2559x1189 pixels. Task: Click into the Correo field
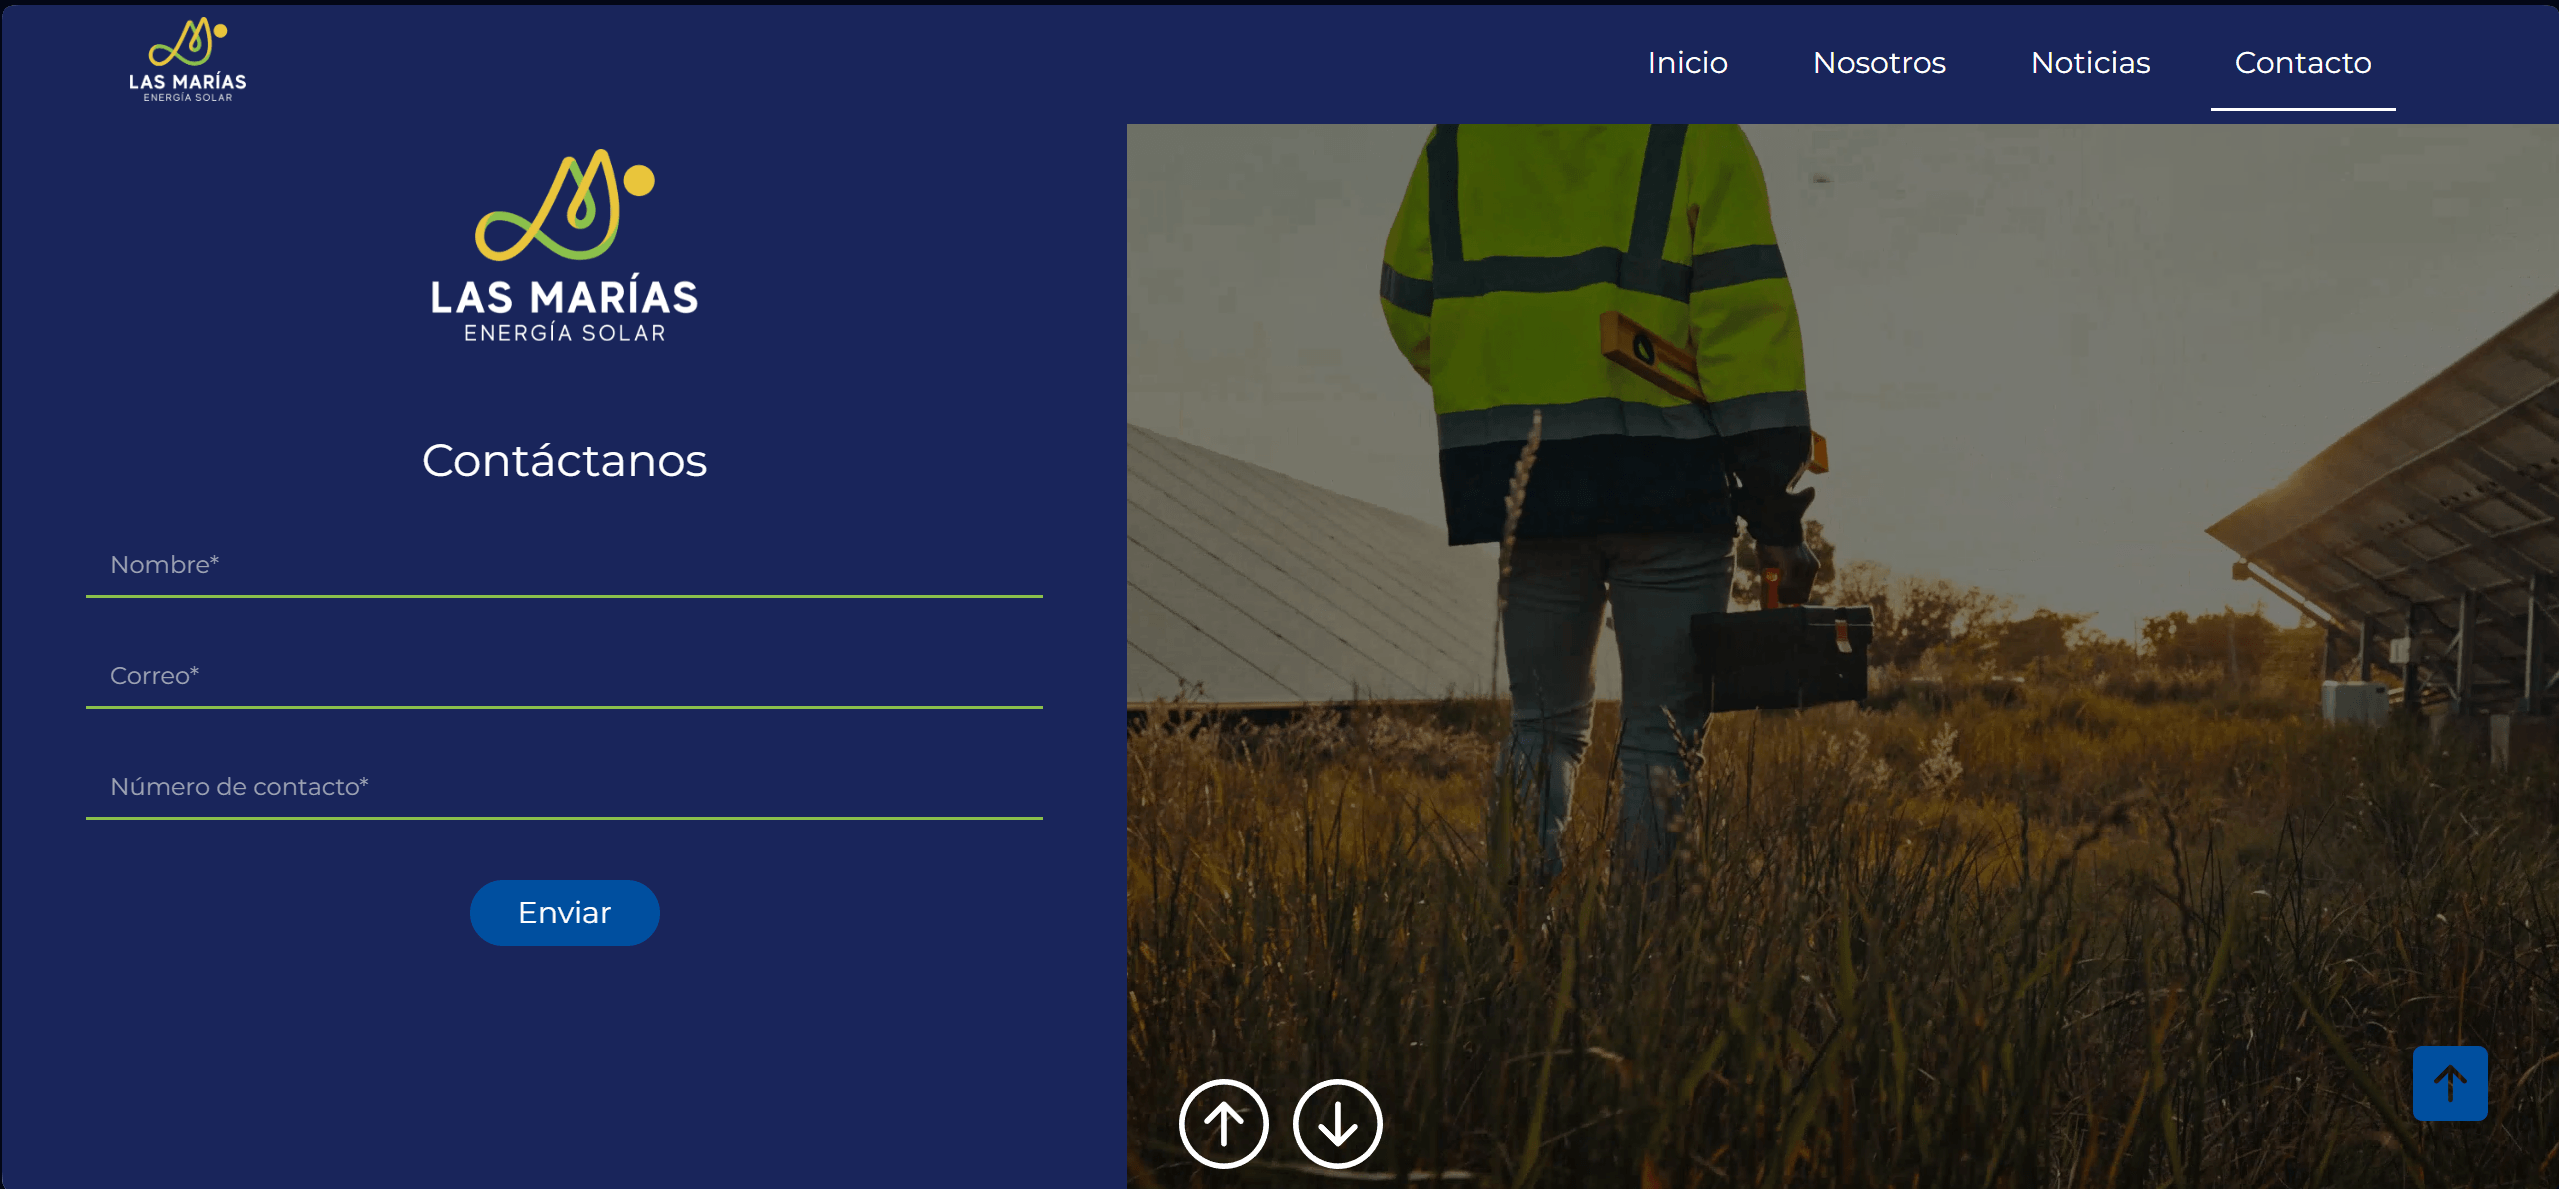click(564, 676)
